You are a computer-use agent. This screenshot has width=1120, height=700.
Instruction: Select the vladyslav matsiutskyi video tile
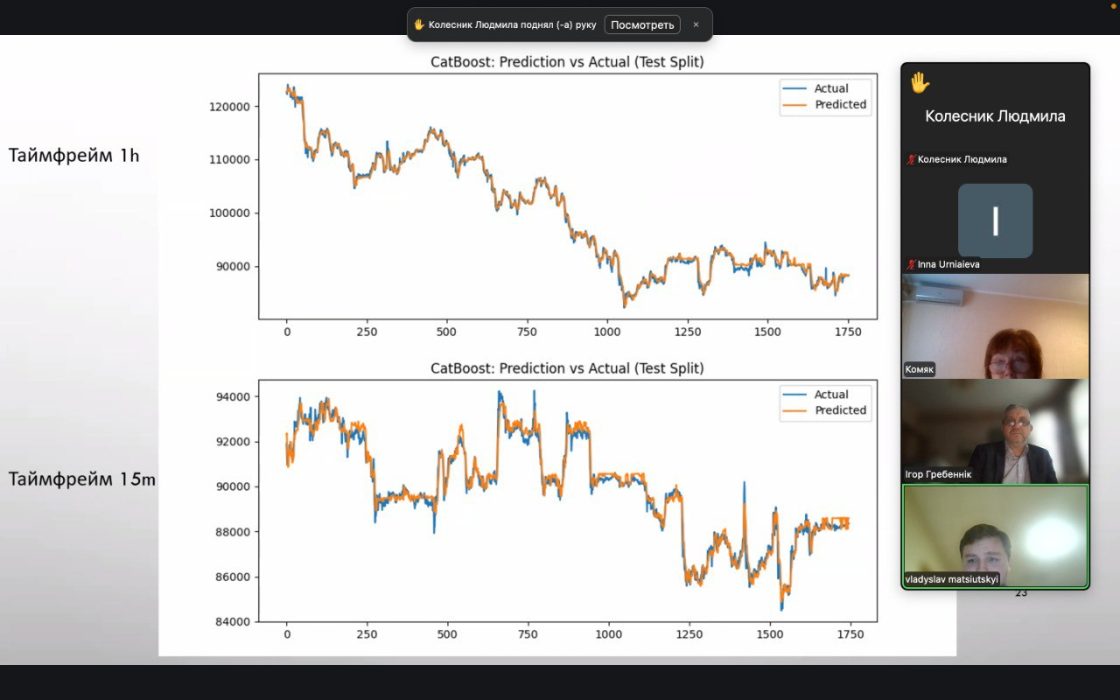click(995, 536)
